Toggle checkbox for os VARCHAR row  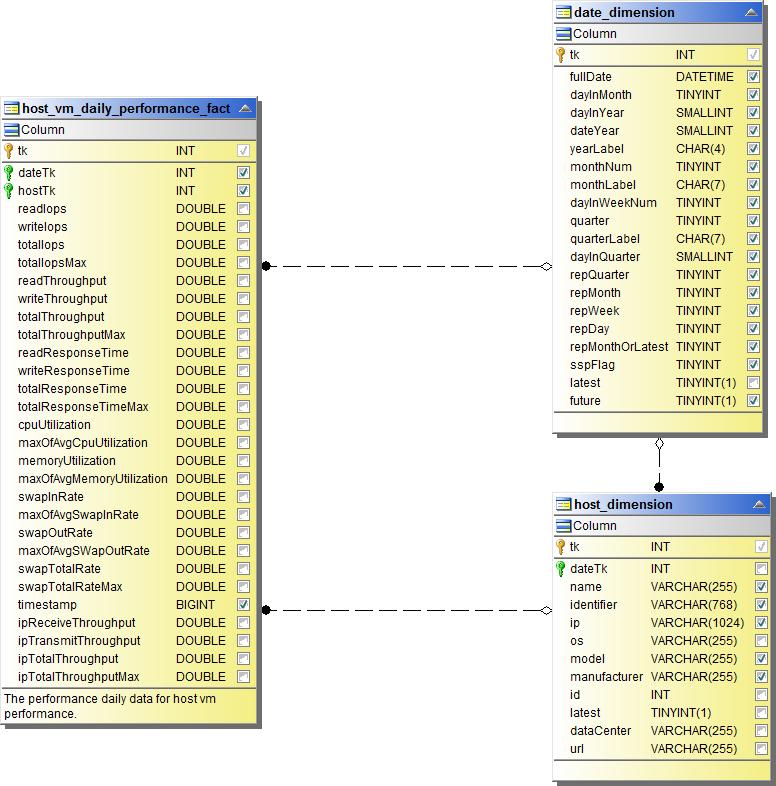click(761, 641)
